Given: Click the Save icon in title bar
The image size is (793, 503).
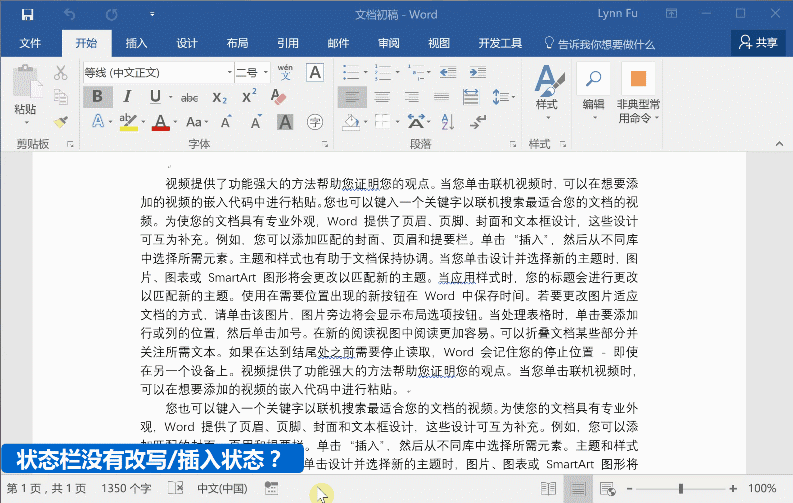Looking at the screenshot, I should 26,14.
